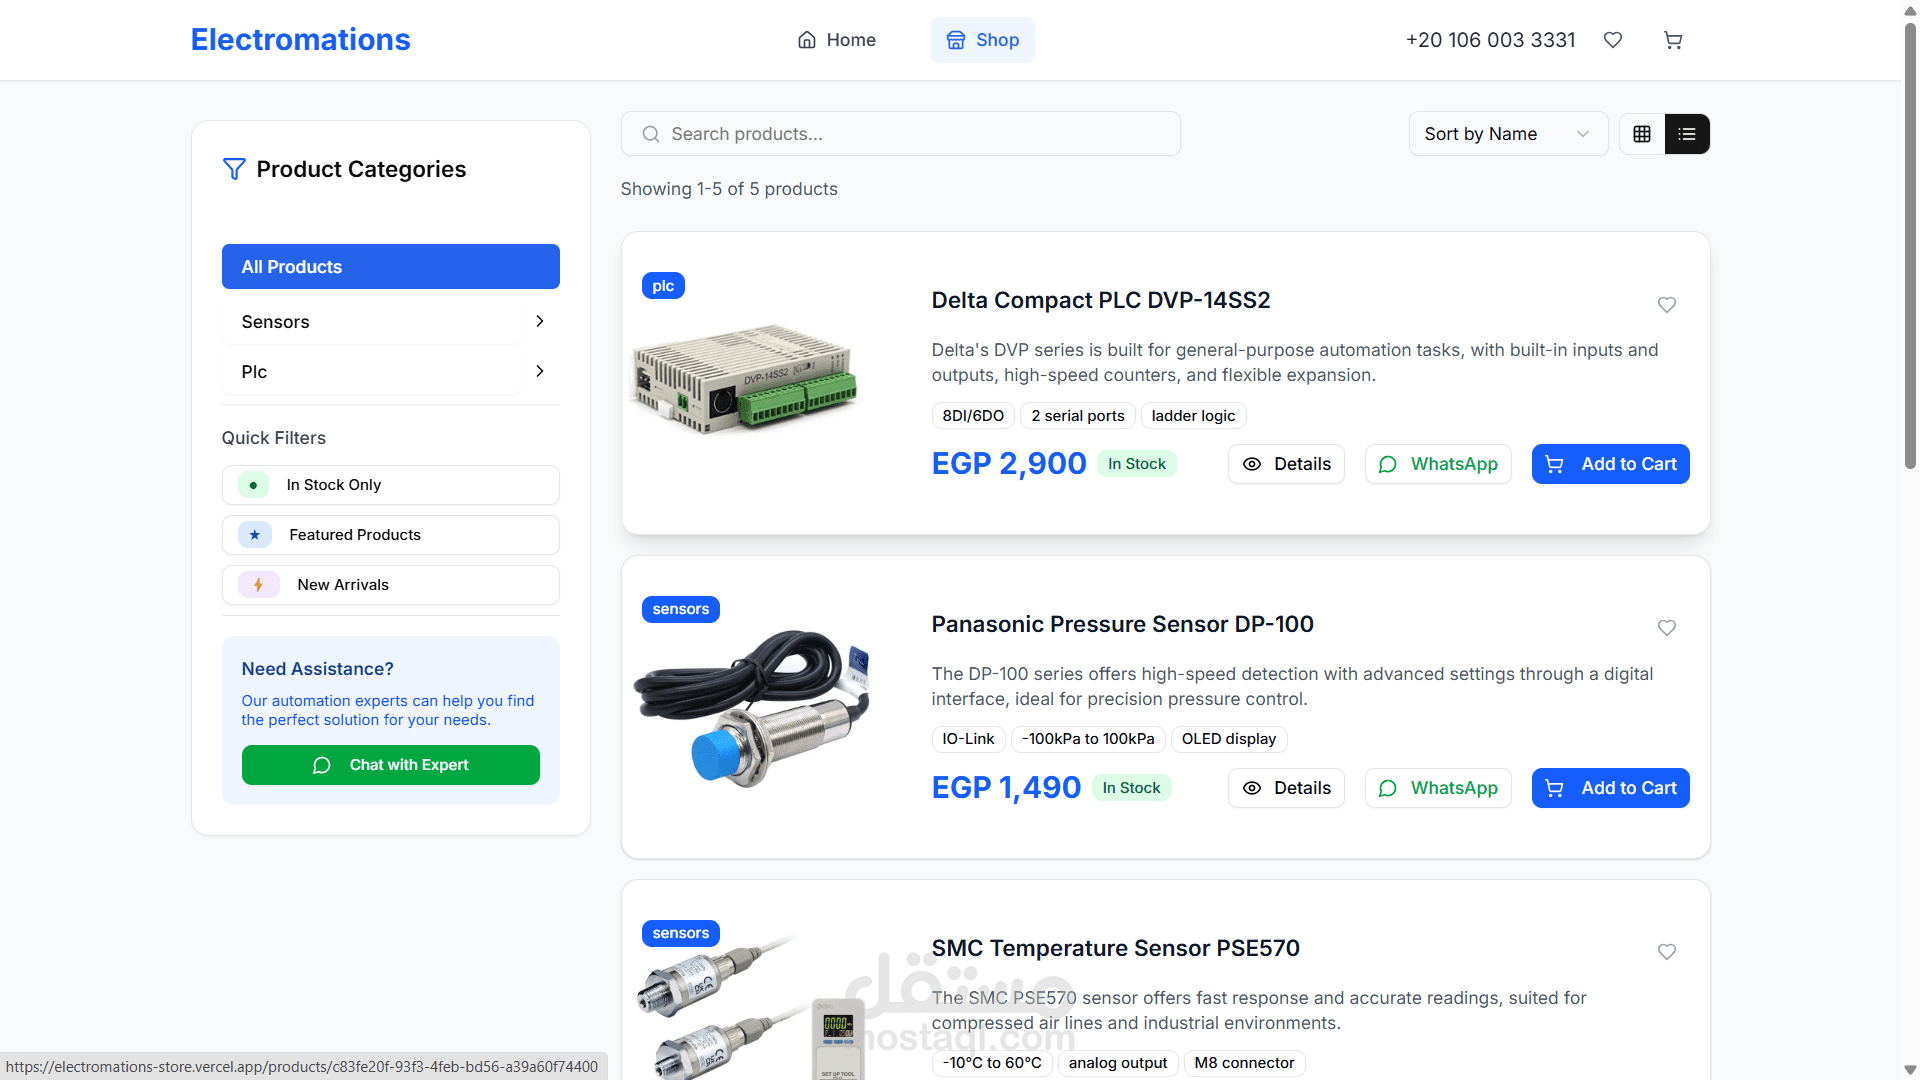Expand the Plc category chevron
Screen dimensions: 1920x1080
pos(540,371)
